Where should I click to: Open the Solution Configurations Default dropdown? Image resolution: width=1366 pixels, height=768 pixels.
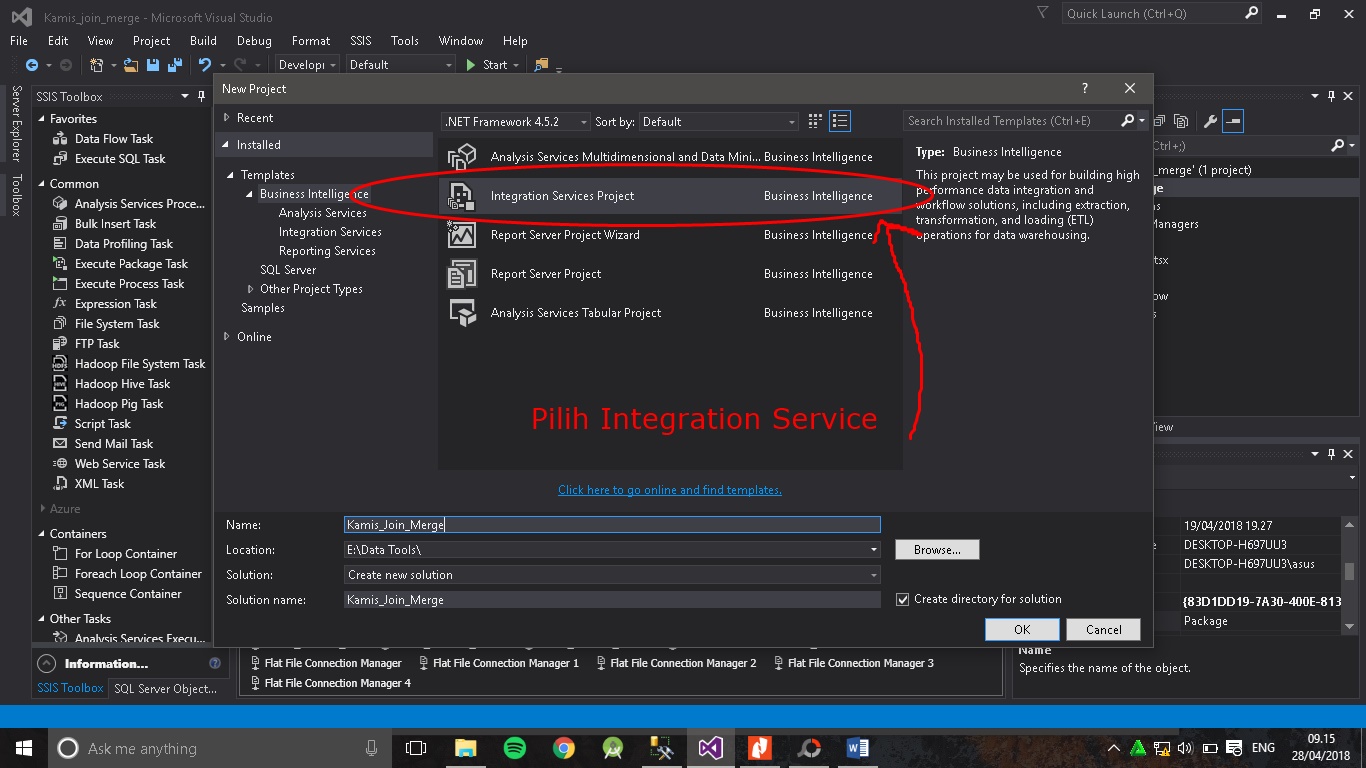pyautogui.click(x=400, y=65)
